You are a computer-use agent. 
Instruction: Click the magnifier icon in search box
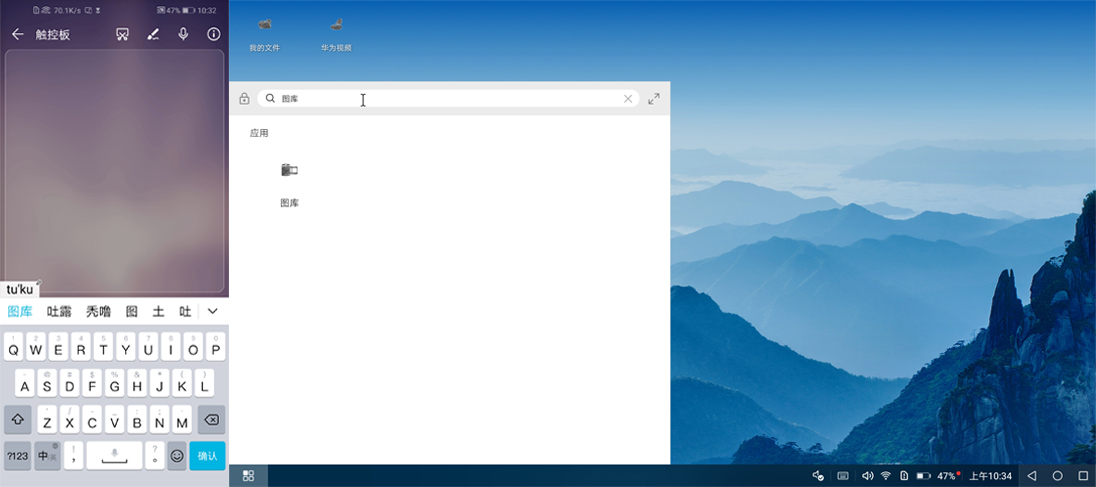point(270,99)
